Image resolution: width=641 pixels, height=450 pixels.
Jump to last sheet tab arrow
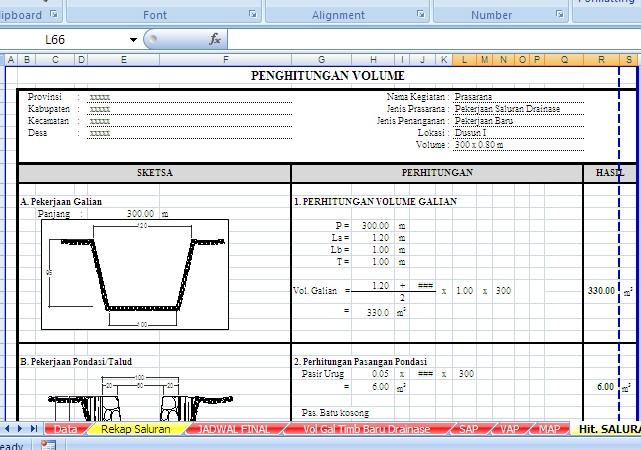(x=34, y=428)
